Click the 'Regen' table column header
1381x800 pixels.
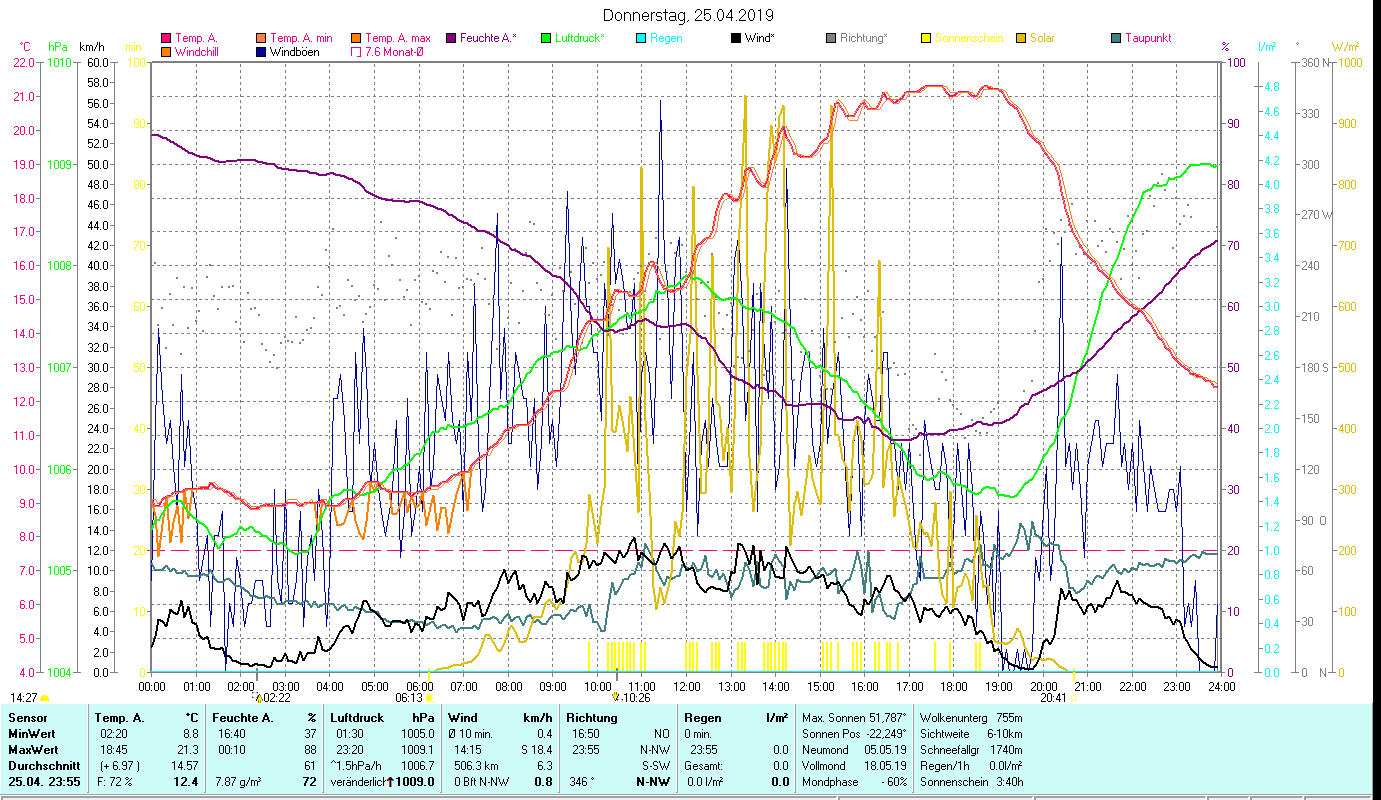[x=703, y=718]
